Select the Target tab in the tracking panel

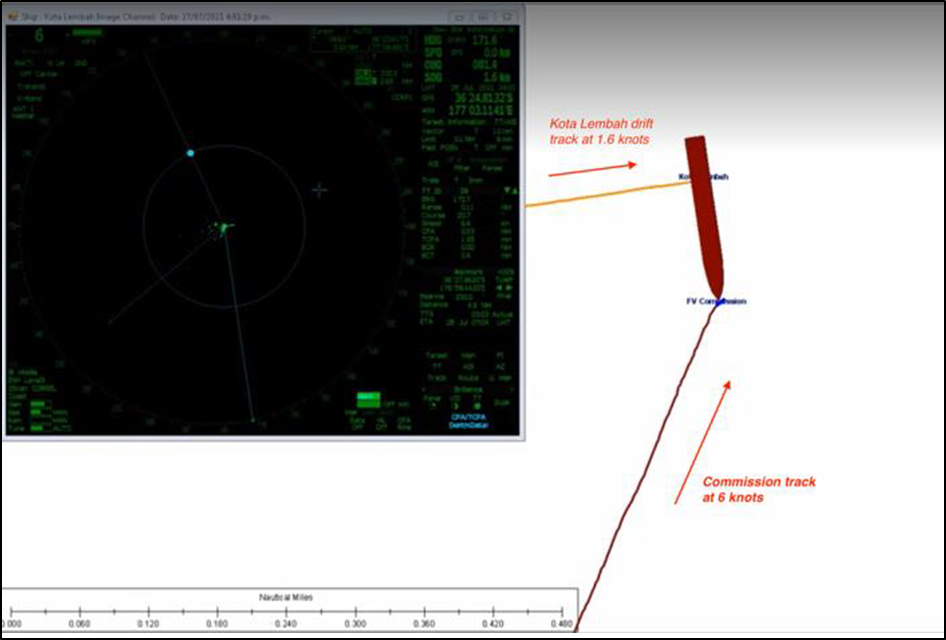coord(436,355)
